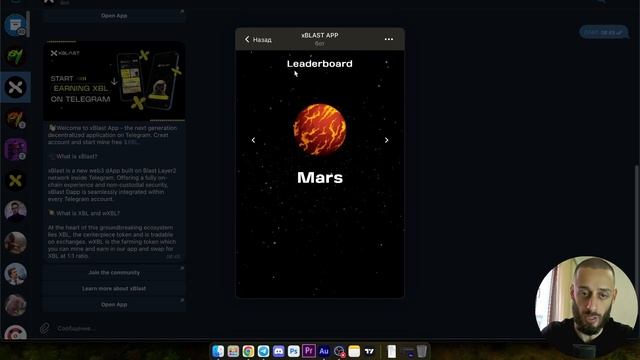The width and height of the screenshot is (640, 360).
Task: Open the blue folder chat icon in sidebar
Action: 15,25
